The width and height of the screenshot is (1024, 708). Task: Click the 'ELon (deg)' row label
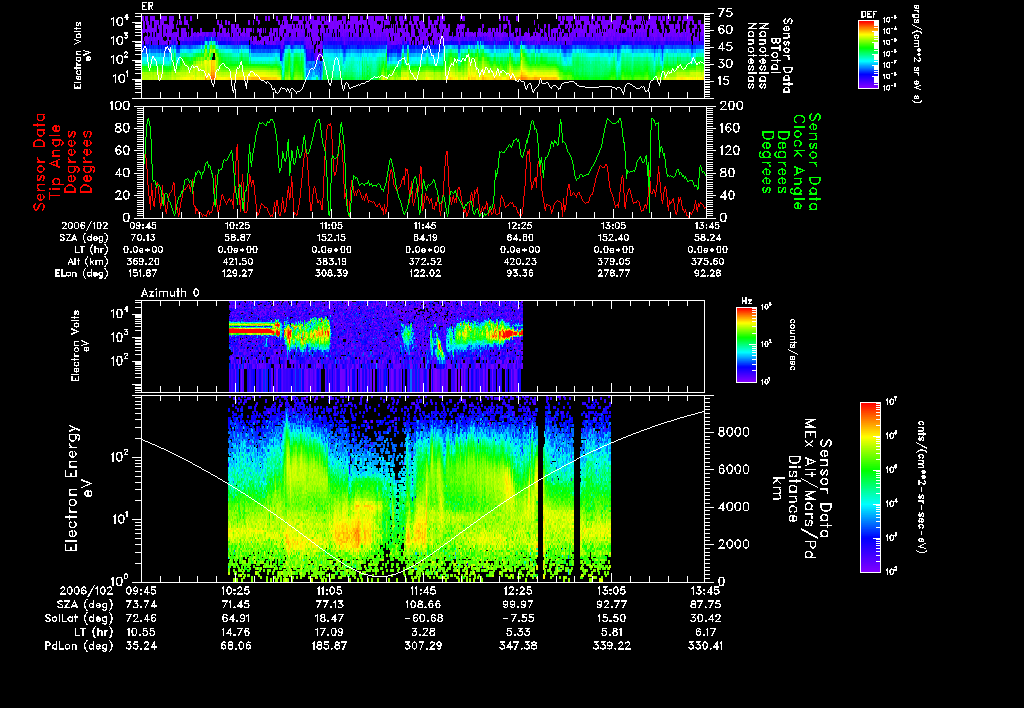point(82,273)
